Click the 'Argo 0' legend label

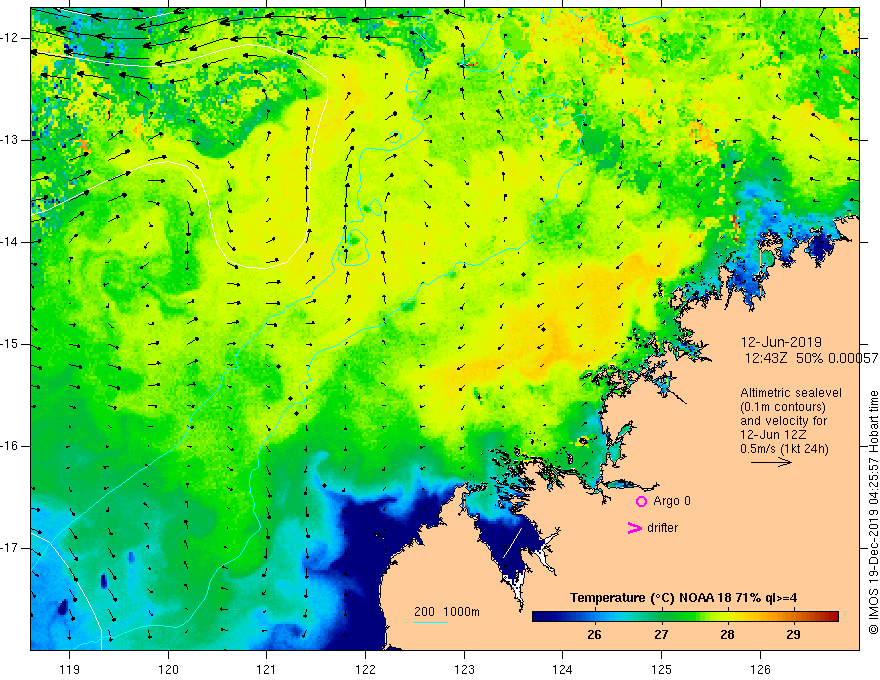point(672,501)
